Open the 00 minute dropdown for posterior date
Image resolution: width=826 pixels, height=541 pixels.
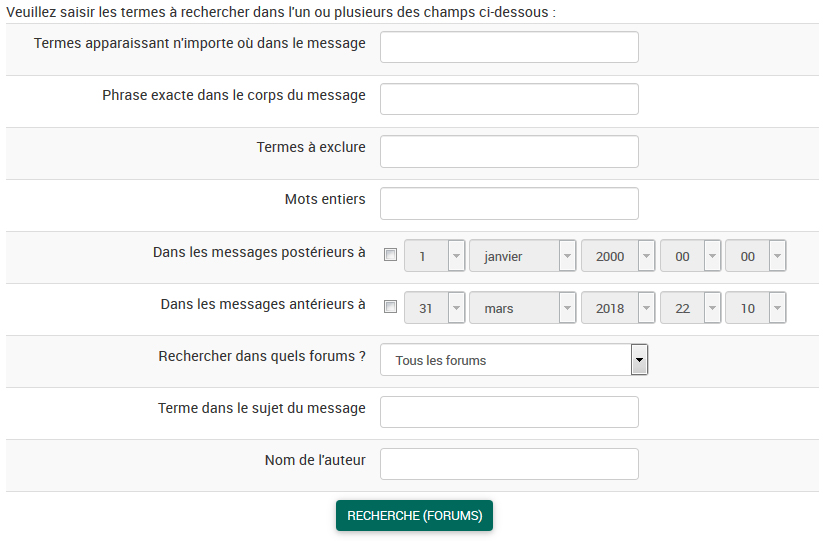[x=755, y=256]
